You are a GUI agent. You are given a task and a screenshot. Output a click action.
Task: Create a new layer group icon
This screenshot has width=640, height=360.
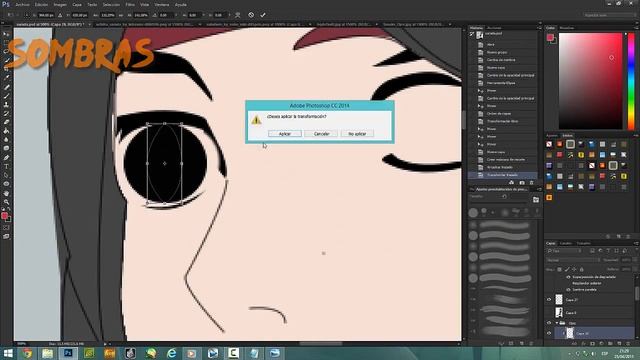[611, 344]
